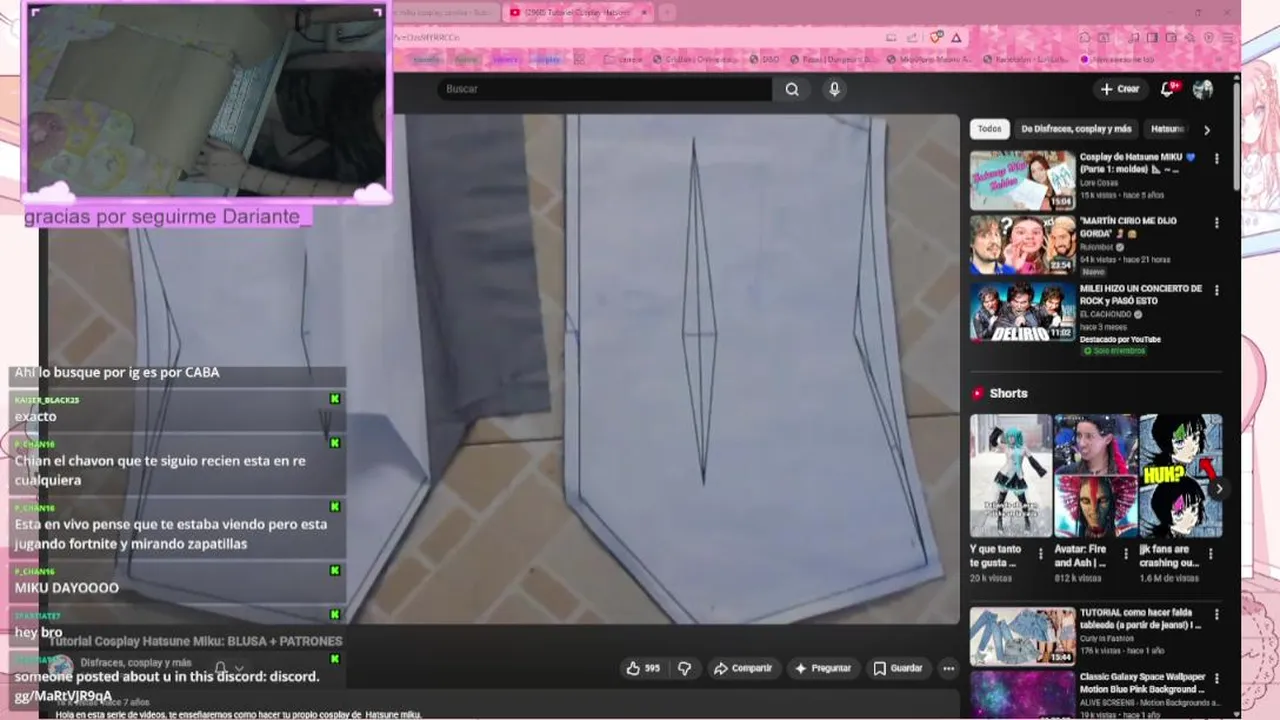Like the video with 595 likes
1280x720 pixels.
[643, 668]
